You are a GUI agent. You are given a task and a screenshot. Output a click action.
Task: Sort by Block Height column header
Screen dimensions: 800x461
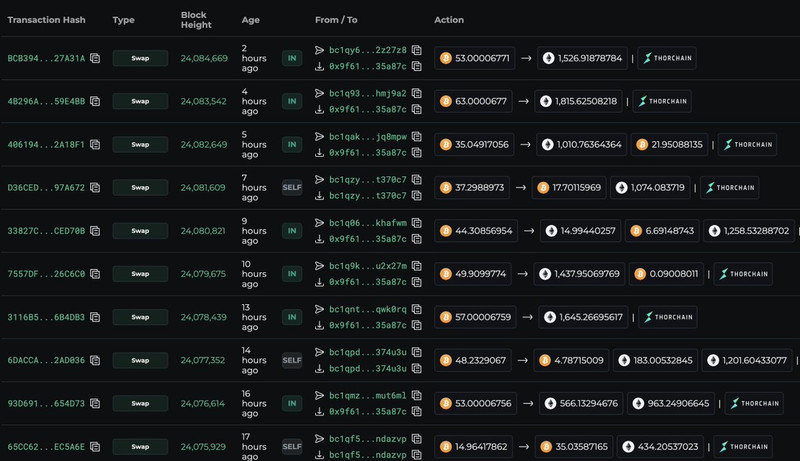click(195, 20)
